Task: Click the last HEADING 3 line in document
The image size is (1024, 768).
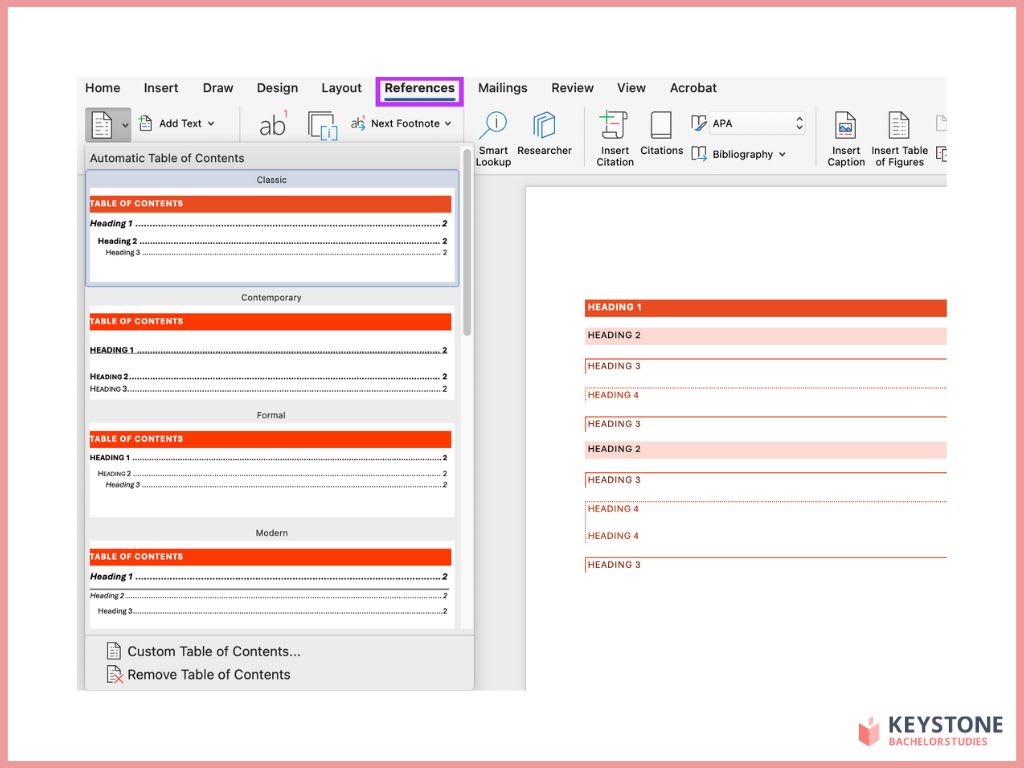Action: 765,565
